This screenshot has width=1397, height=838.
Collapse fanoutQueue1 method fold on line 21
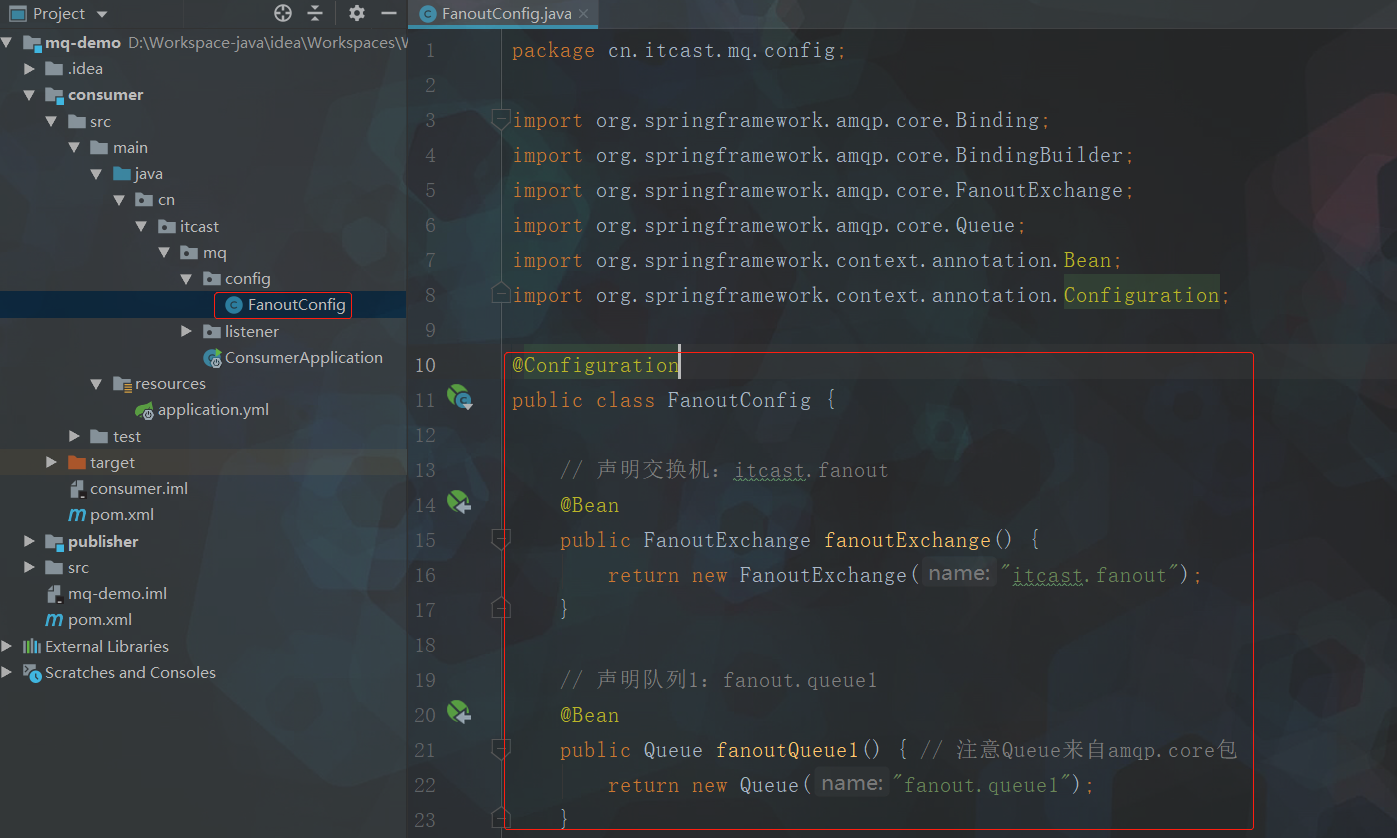(501, 750)
